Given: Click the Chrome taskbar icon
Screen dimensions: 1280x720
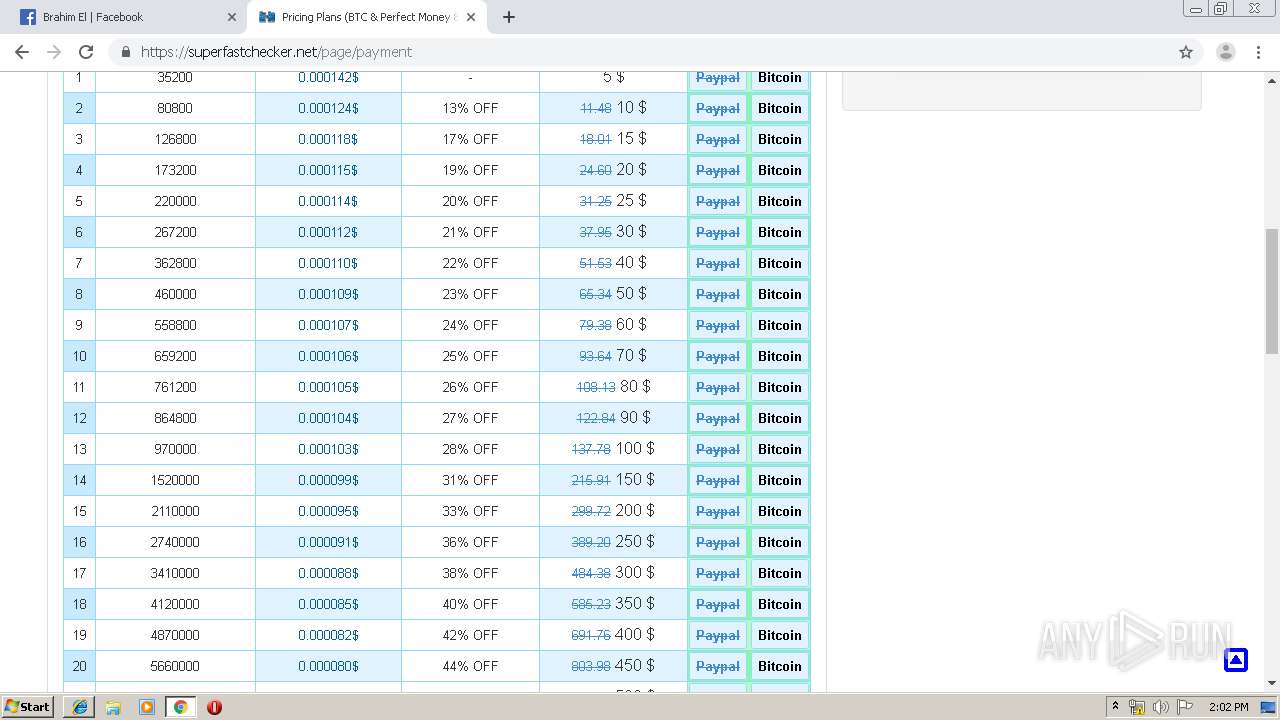Looking at the screenshot, I should (x=180, y=707).
